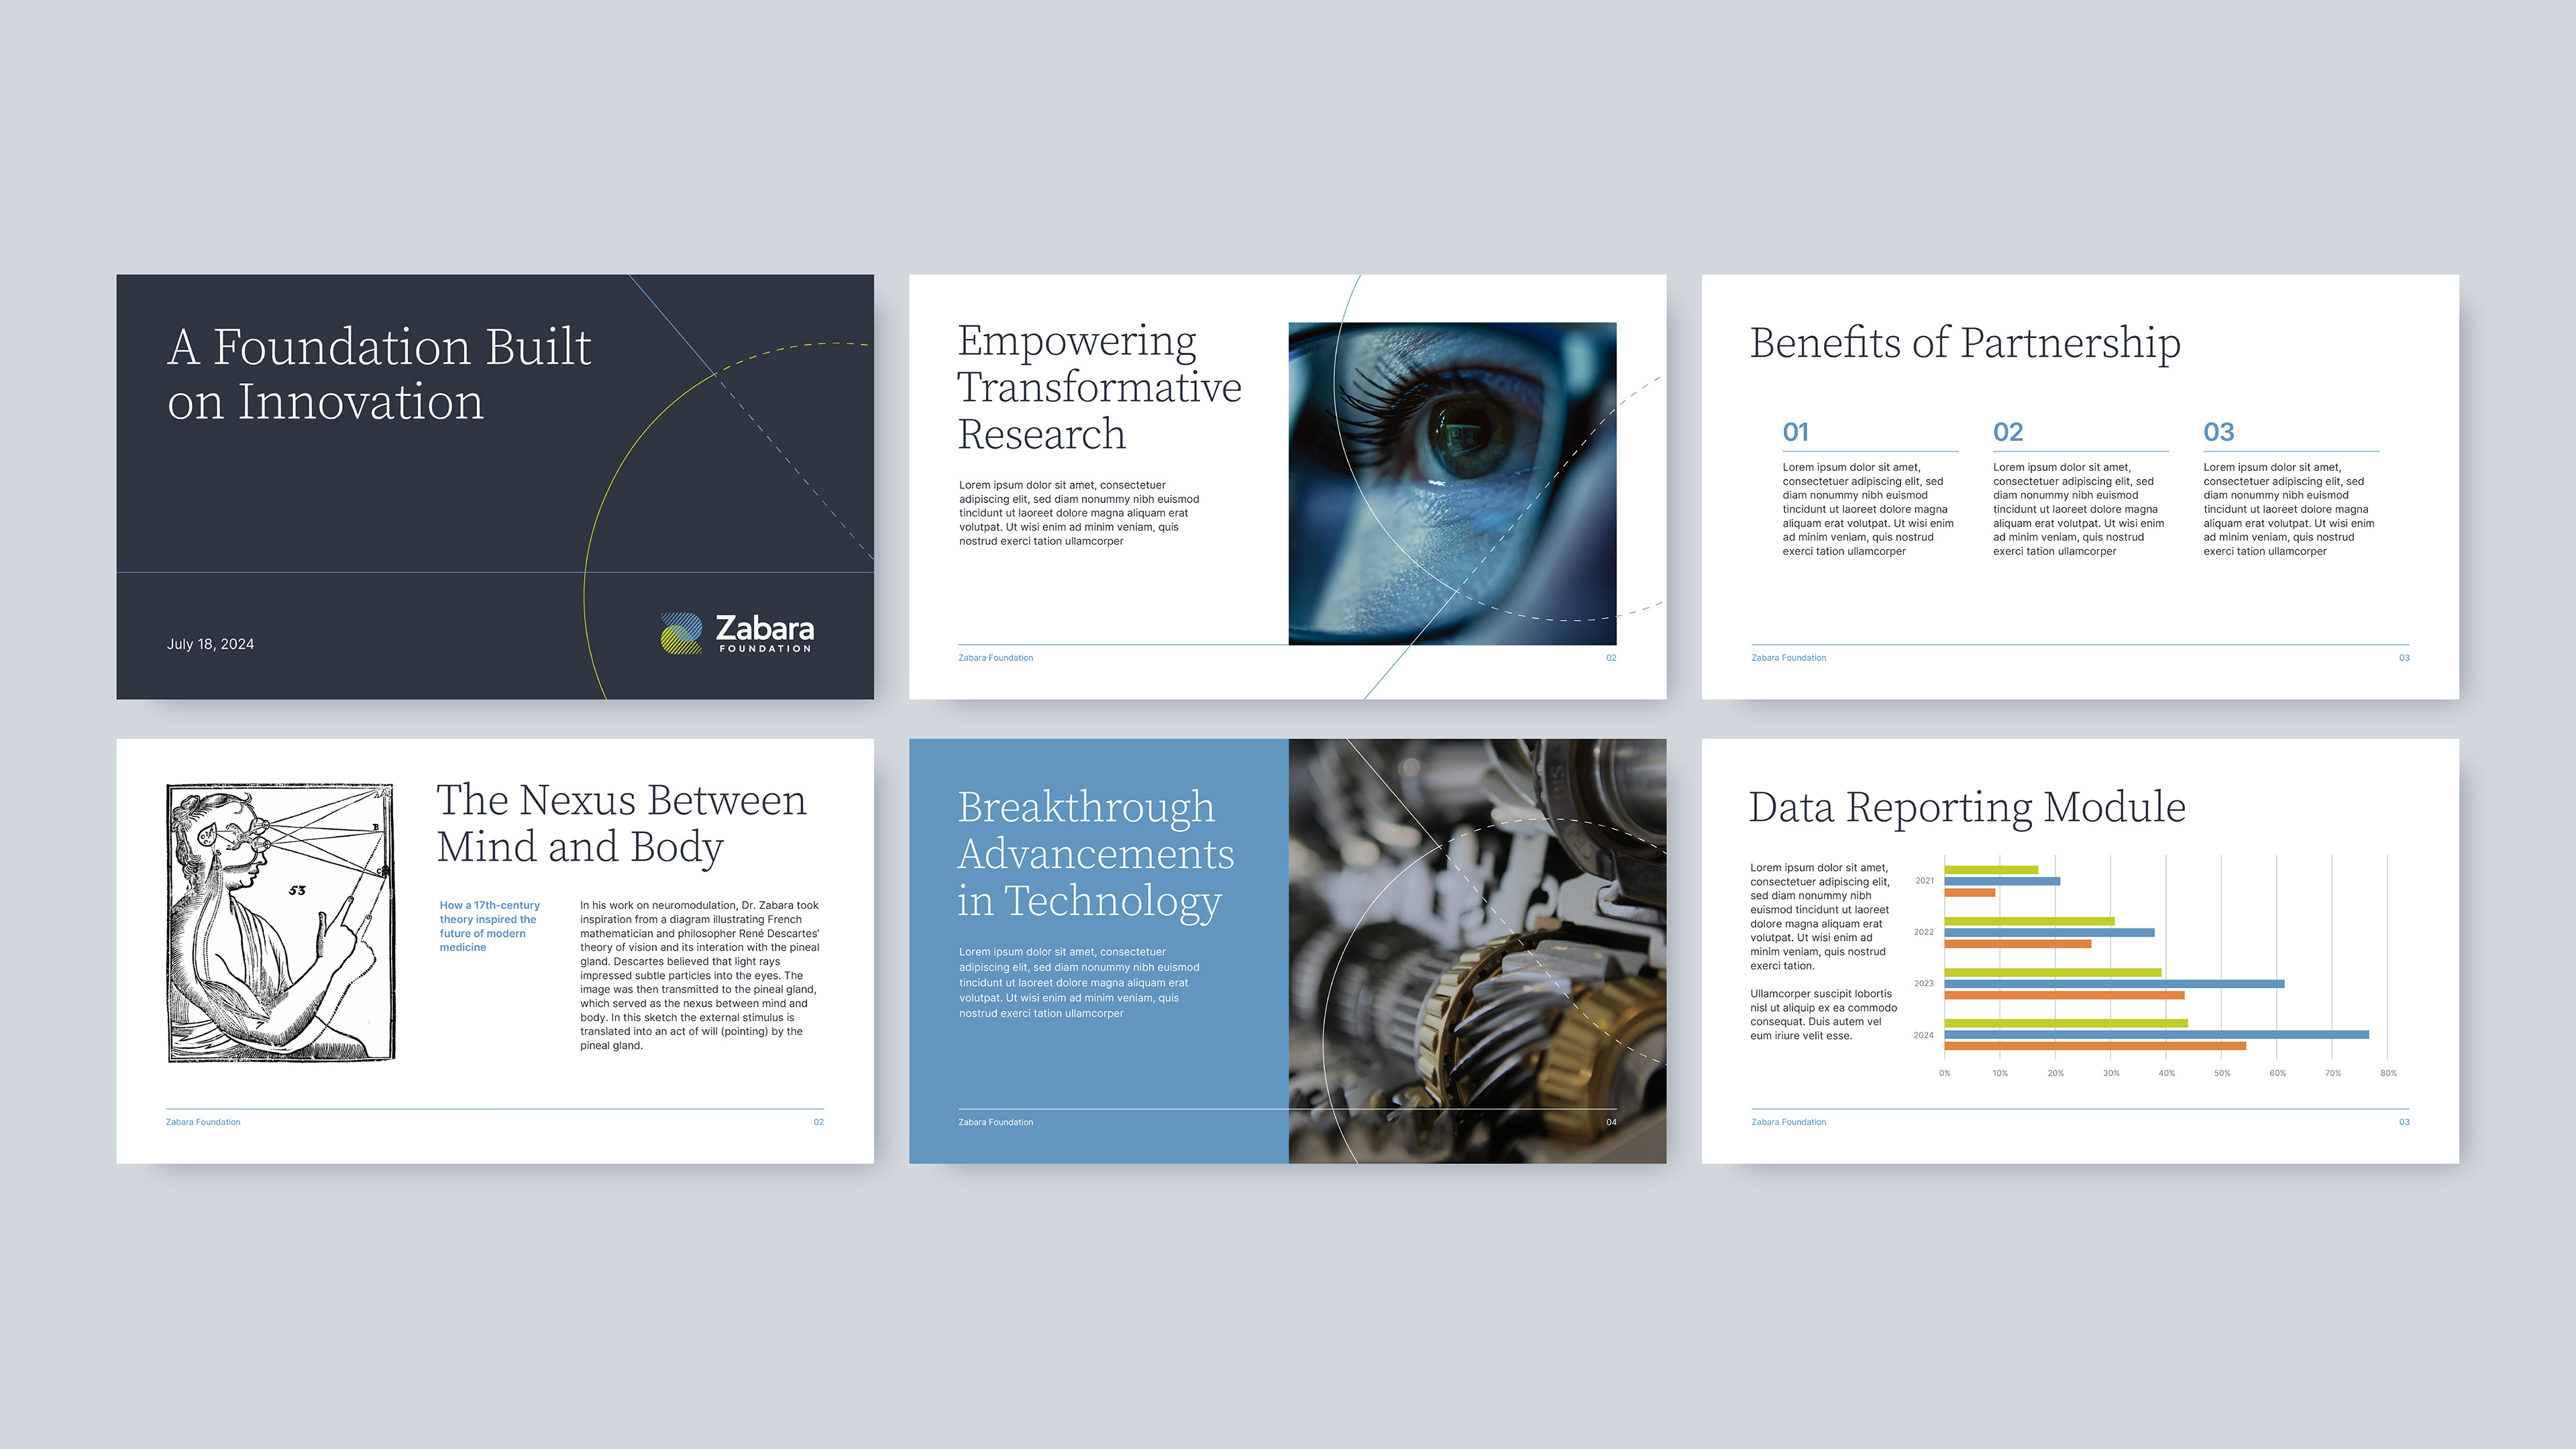Click the Descartes engraving illustration
This screenshot has height=1449, width=2576.
click(x=281, y=922)
